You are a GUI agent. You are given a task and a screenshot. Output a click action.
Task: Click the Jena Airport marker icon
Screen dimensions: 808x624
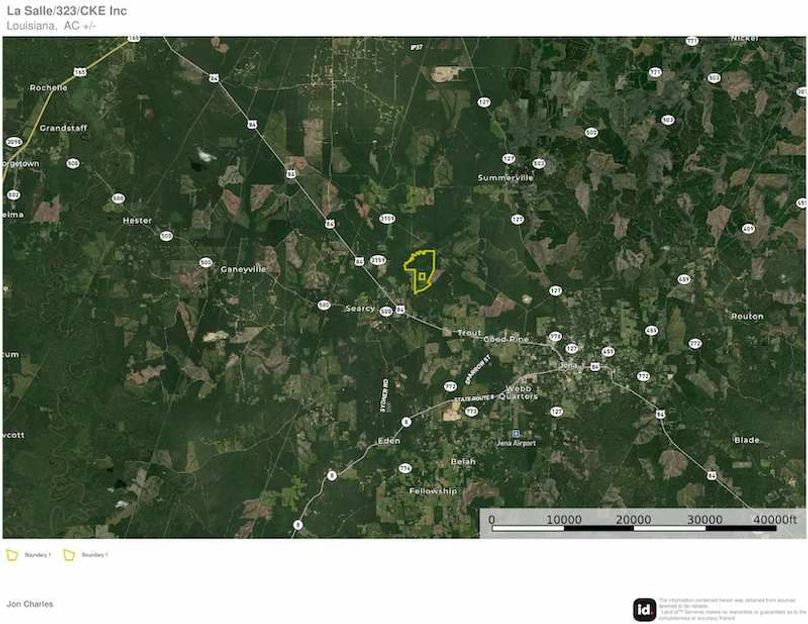coord(516,434)
